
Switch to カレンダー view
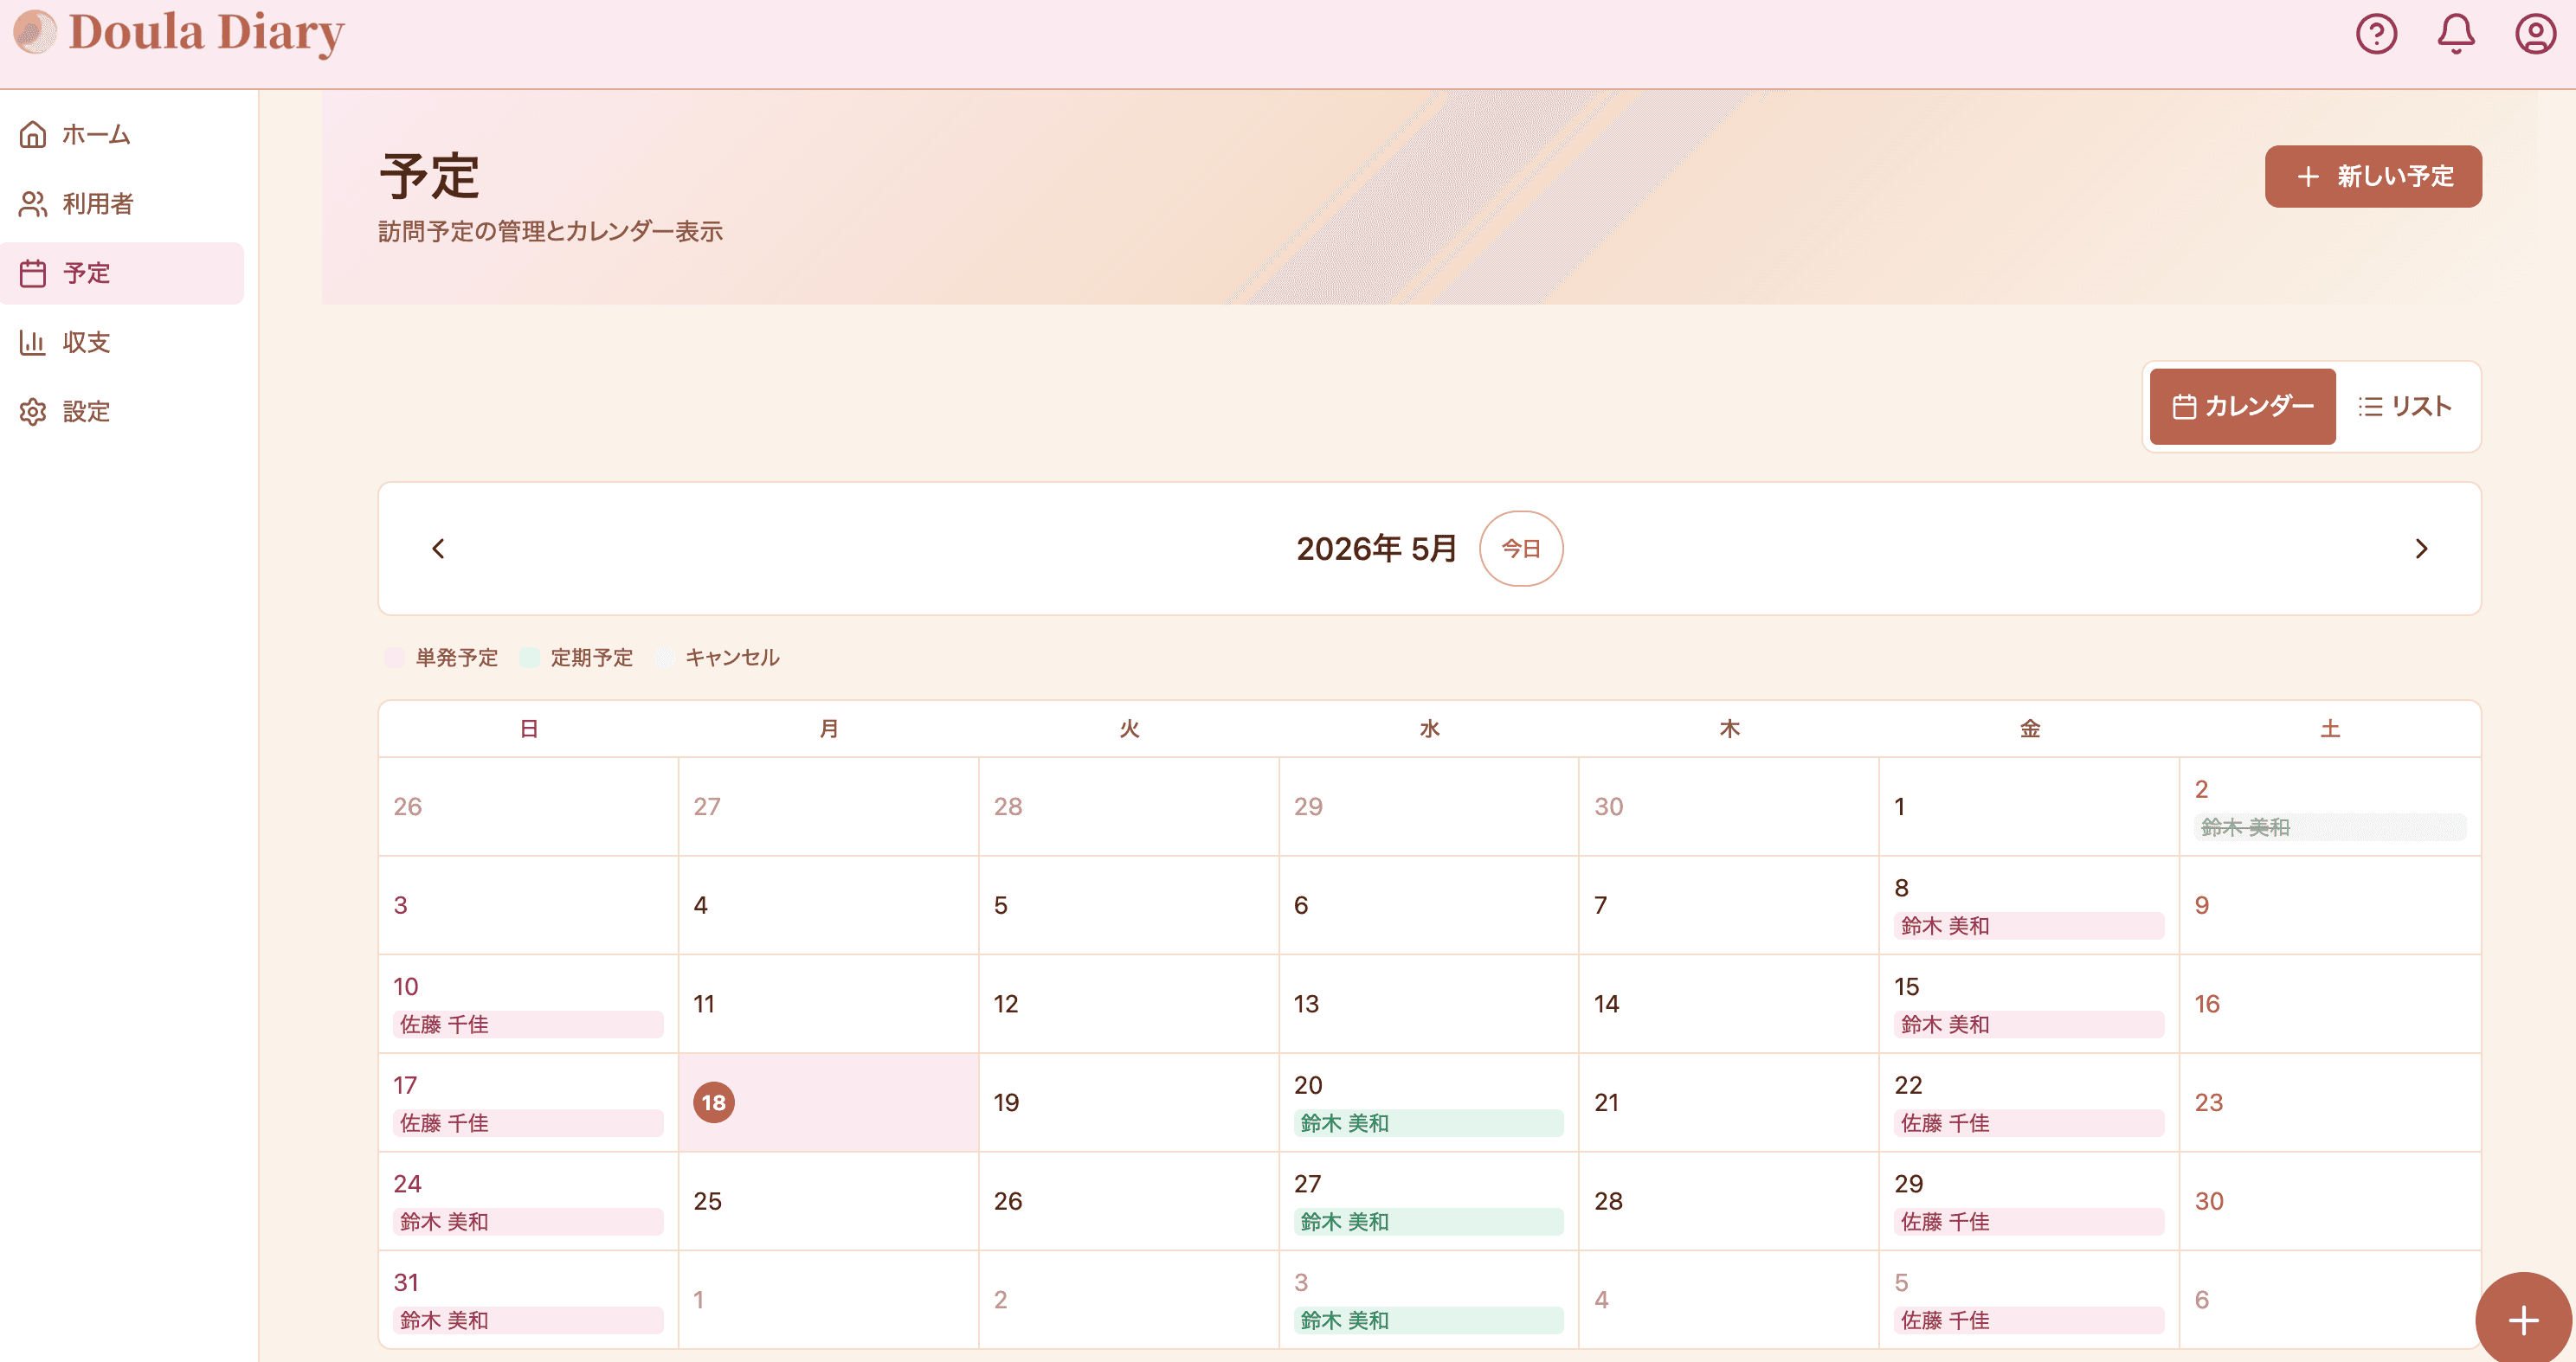coord(2242,406)
